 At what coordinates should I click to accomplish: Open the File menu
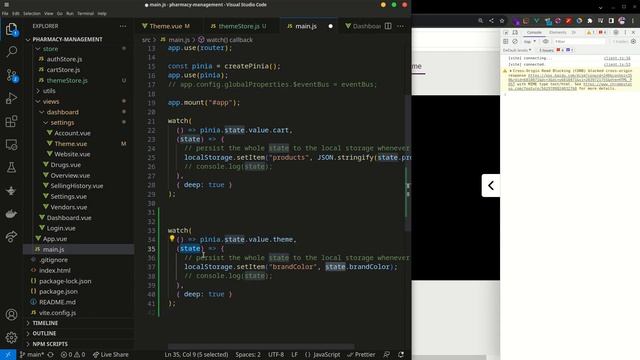(x=5, y=13)
